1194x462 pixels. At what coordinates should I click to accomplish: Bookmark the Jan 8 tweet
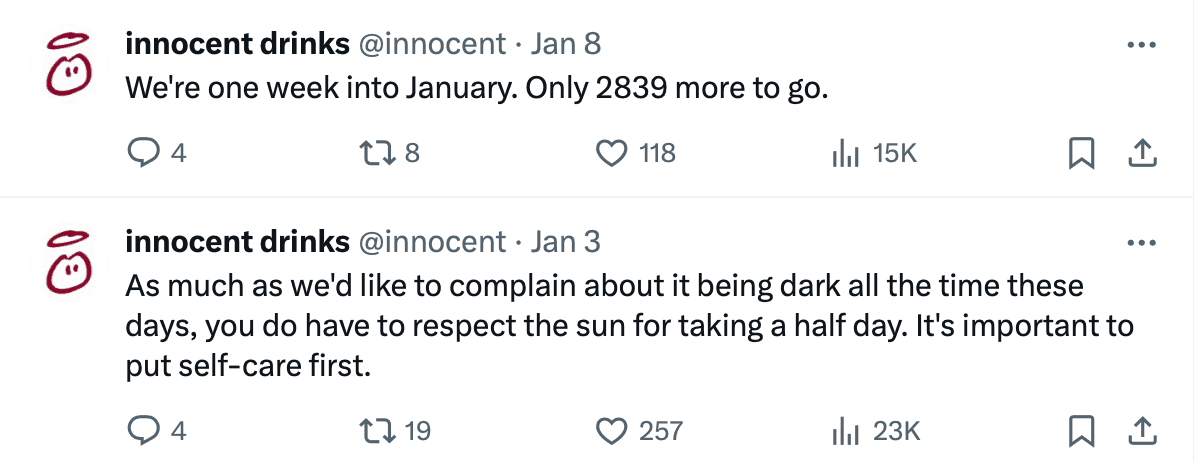point(1080,153)
